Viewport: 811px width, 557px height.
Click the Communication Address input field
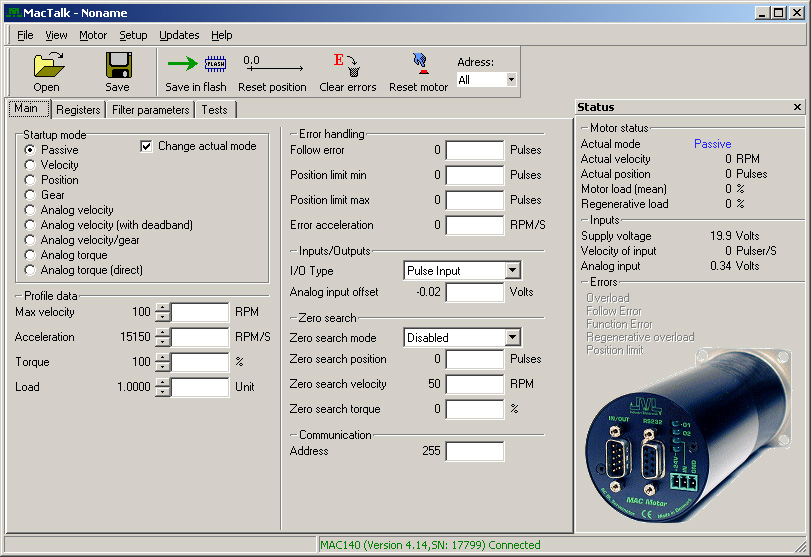click(475, 451)
